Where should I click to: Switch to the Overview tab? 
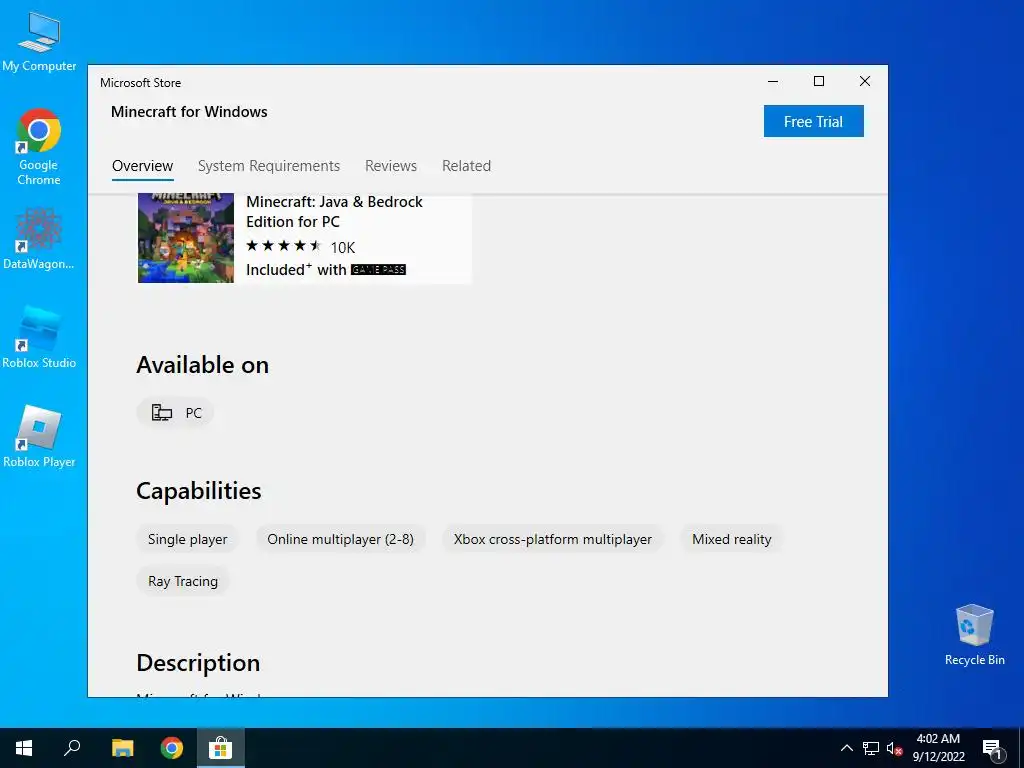tap(142, 166)
